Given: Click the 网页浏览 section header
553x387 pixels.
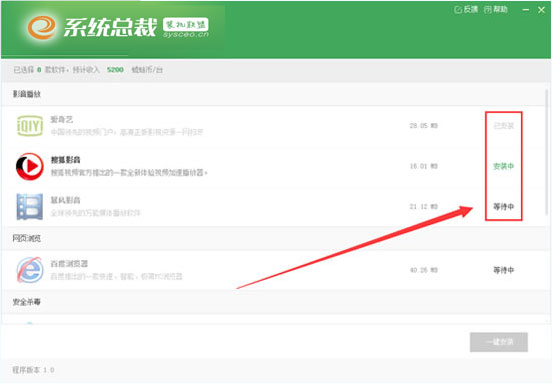Looking at the screenshot, I should click(x=27, y=238).
